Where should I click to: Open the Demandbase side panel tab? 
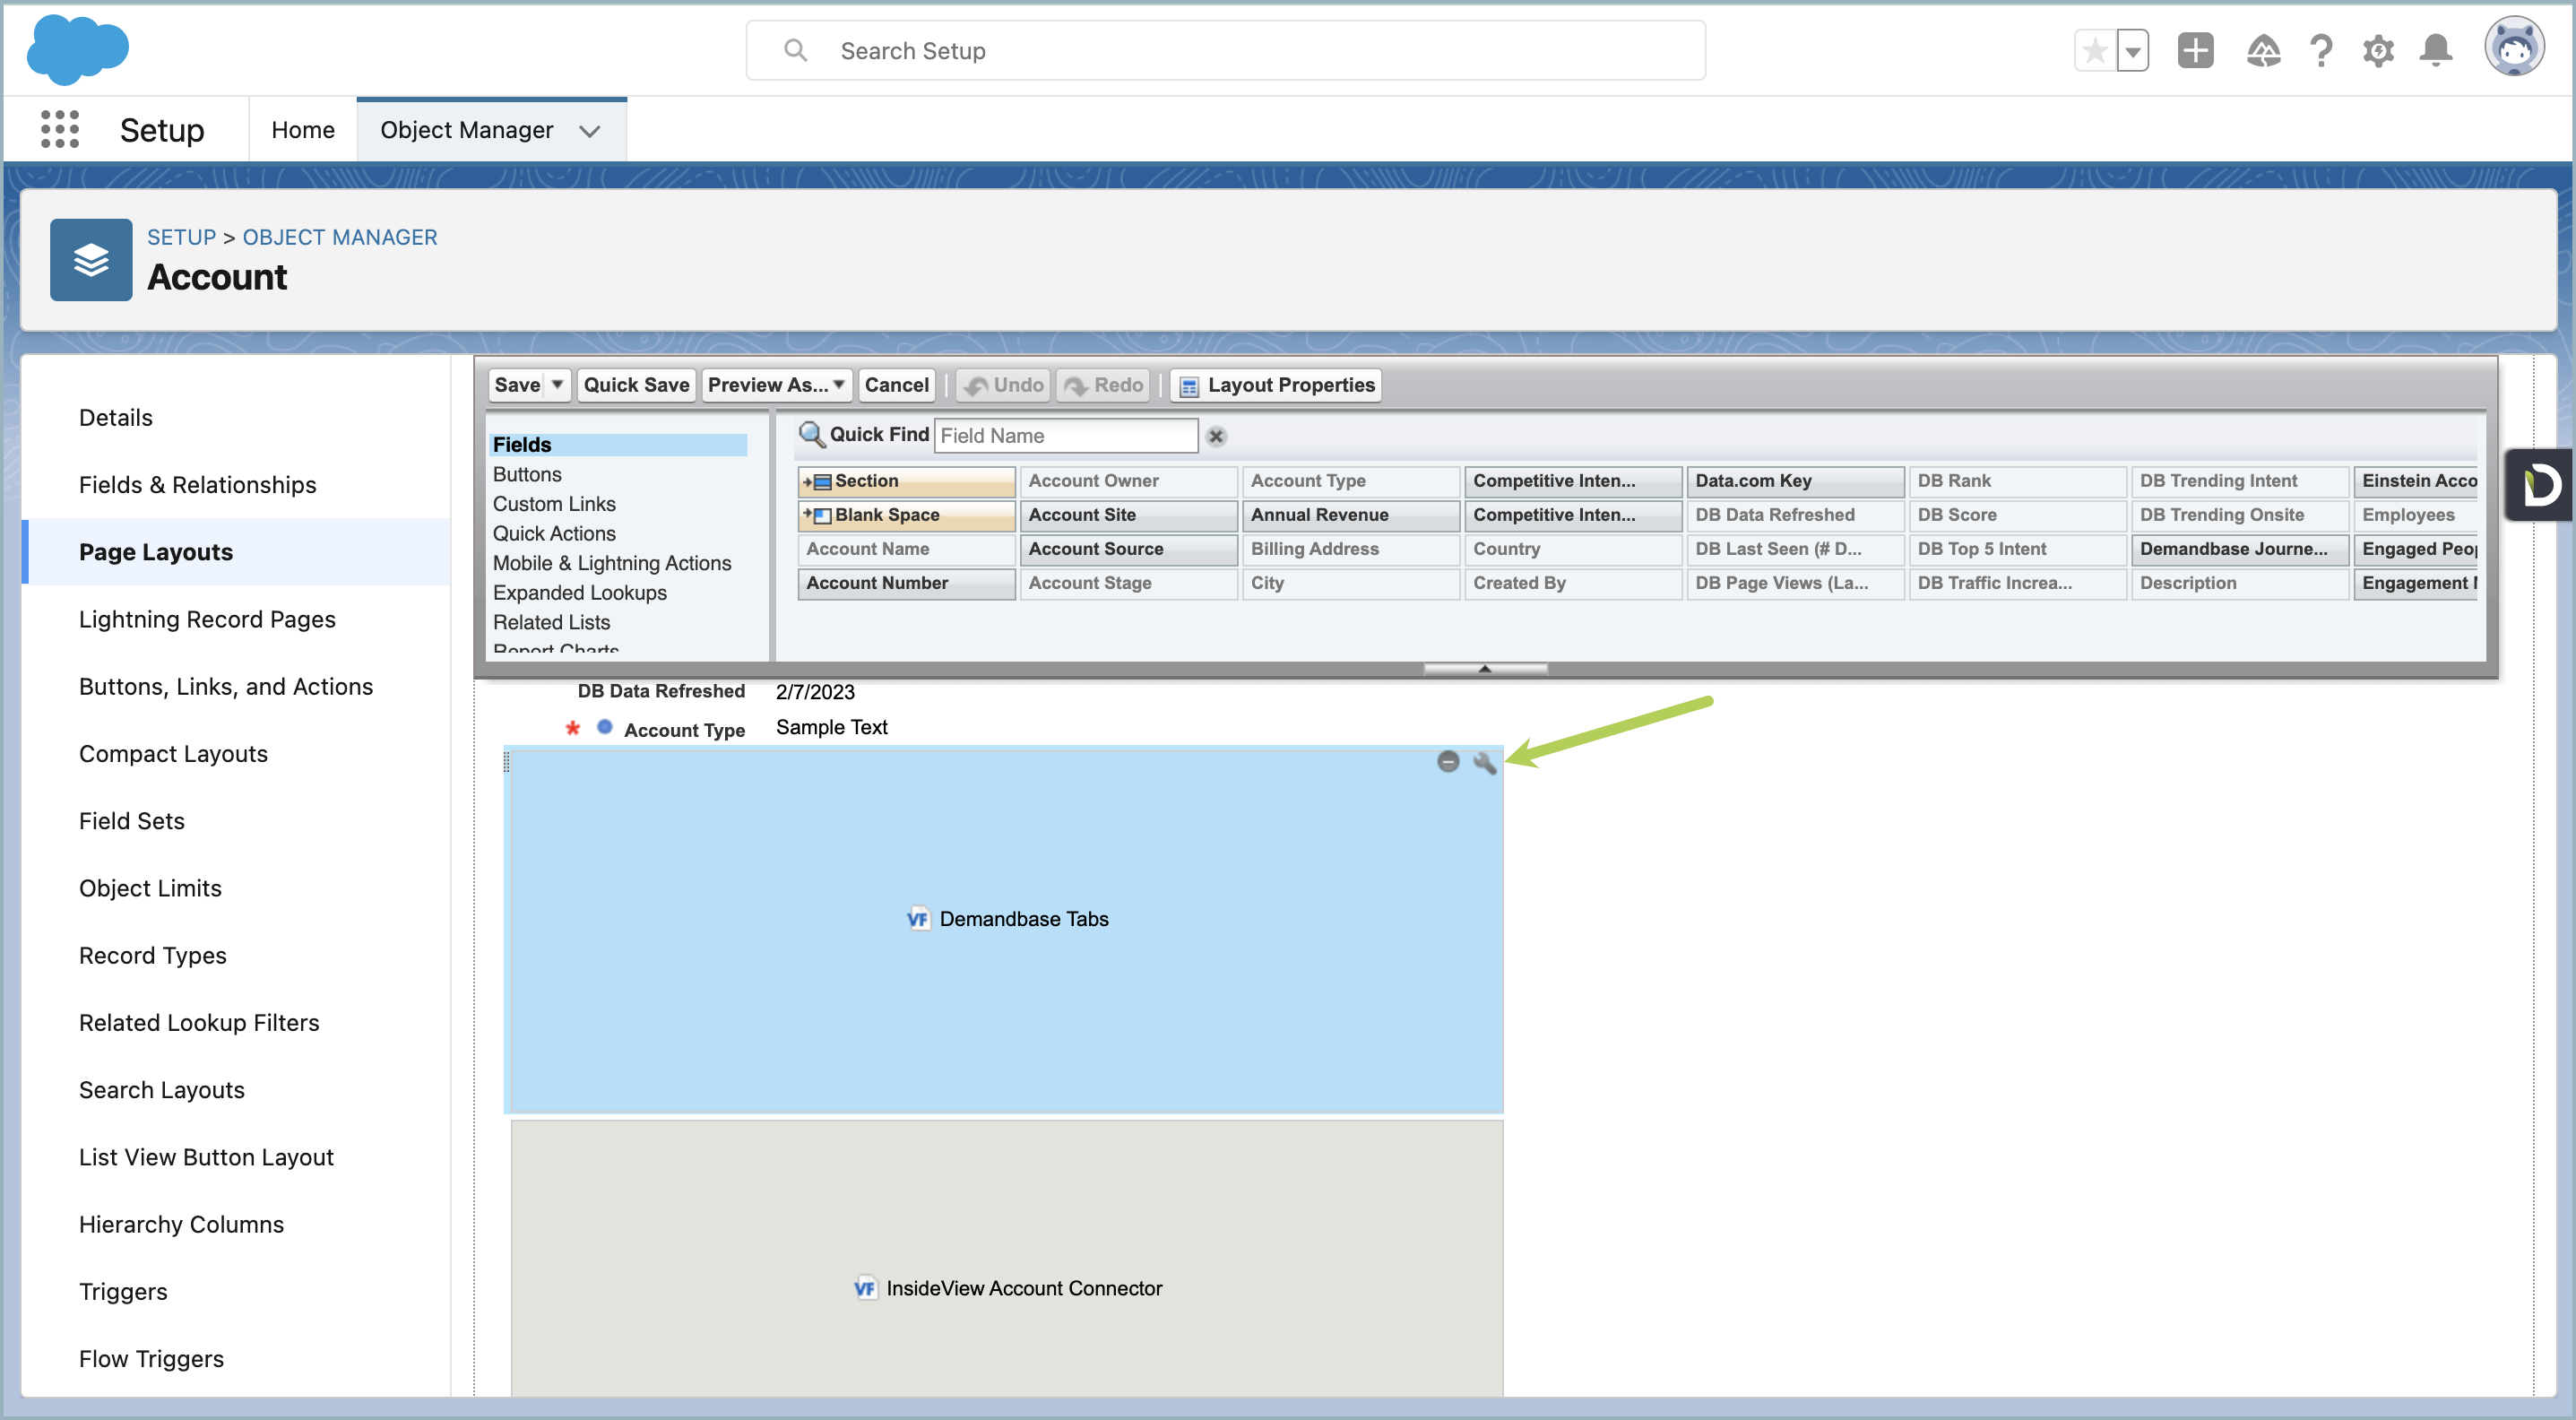click(x=2541, y=485)
